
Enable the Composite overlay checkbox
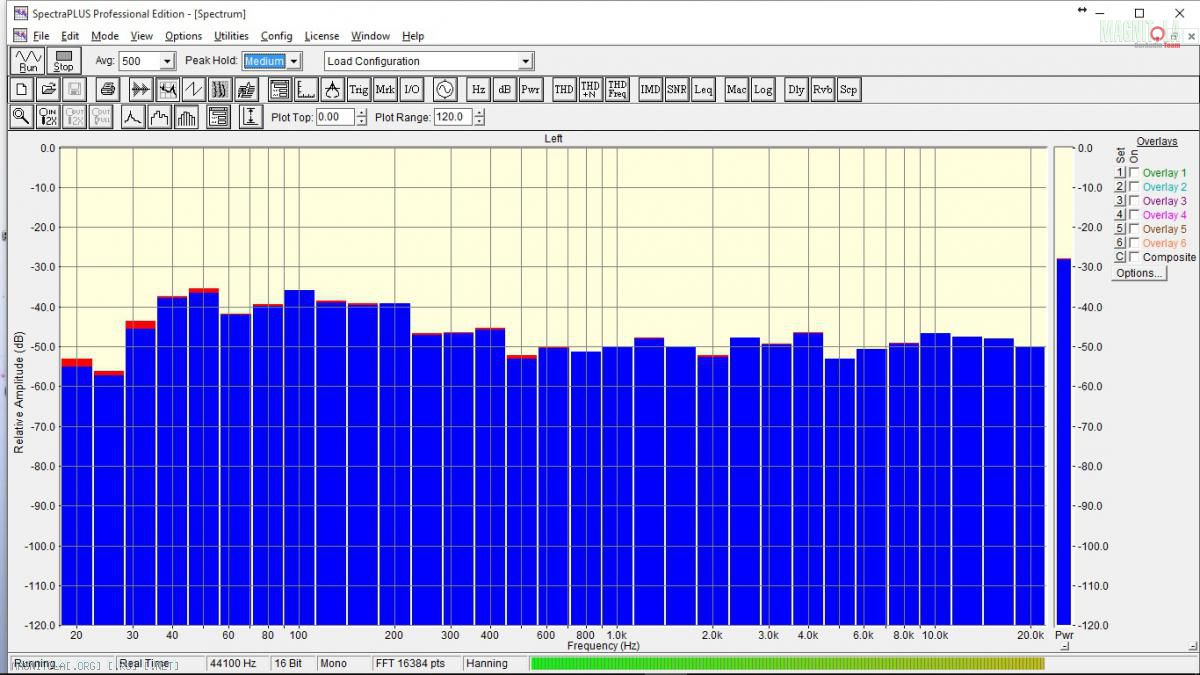(x=1134, y=257)
